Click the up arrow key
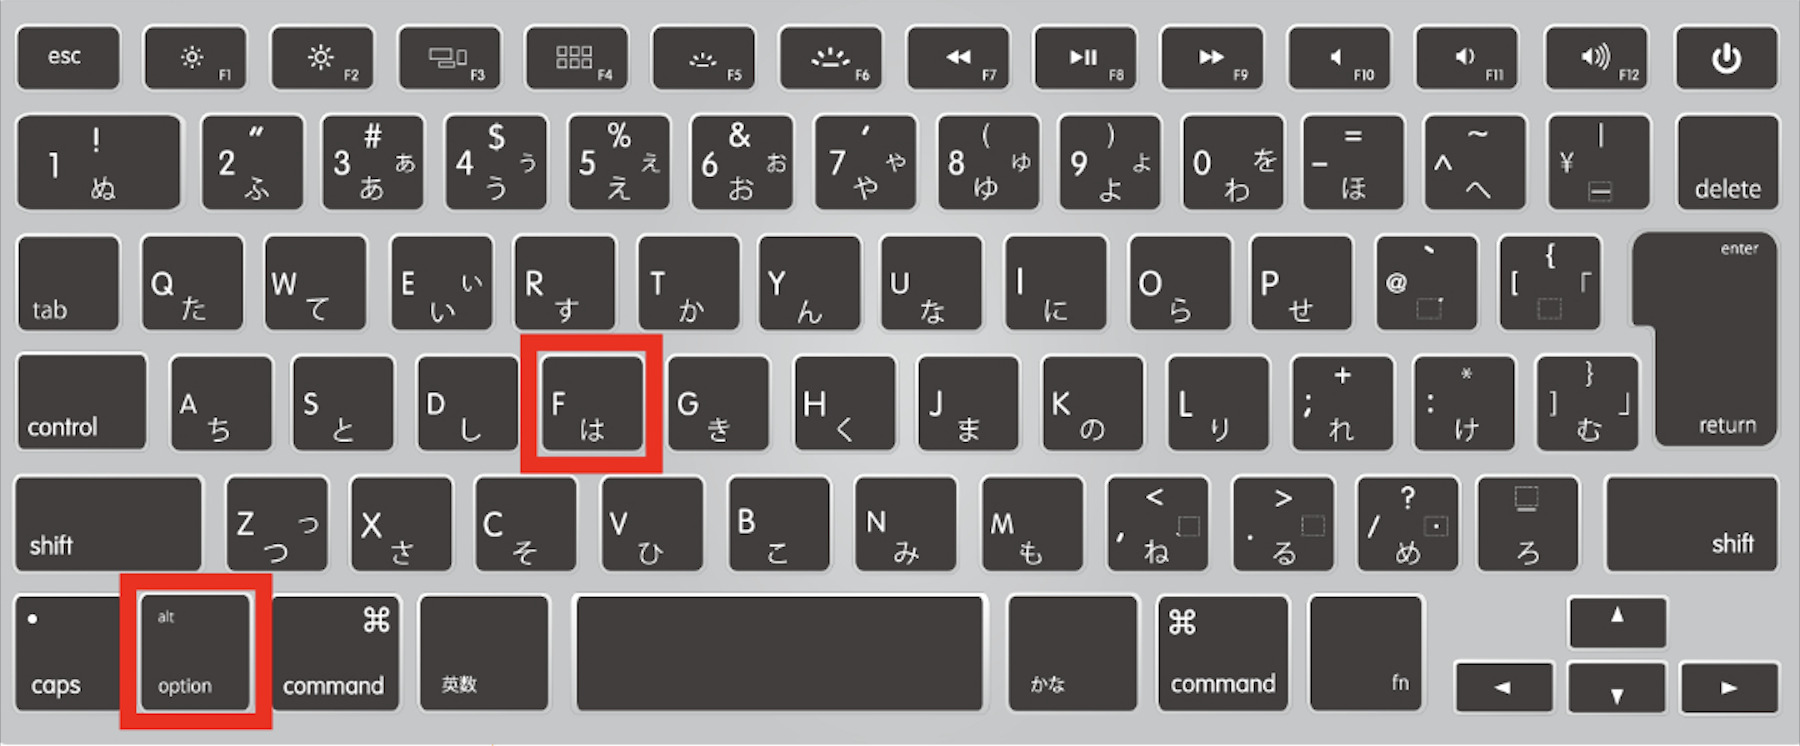Image resolution: width=1800 pixels, height=746 pixels. [1617, 622]
